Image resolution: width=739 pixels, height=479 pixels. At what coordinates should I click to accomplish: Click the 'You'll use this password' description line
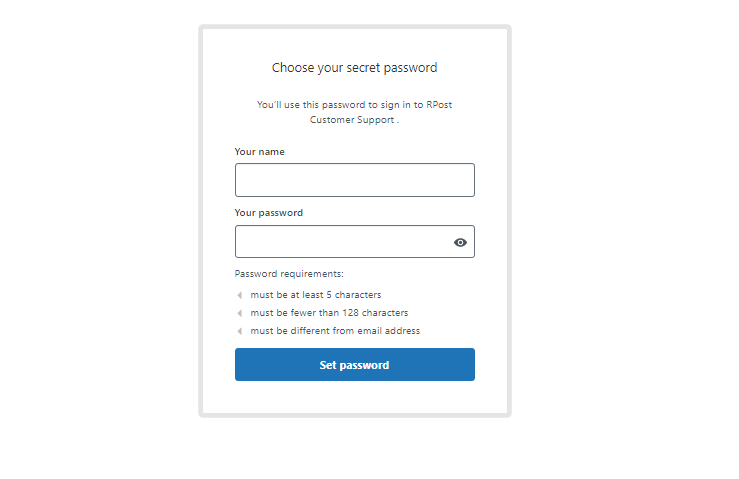tap(354, 105)
